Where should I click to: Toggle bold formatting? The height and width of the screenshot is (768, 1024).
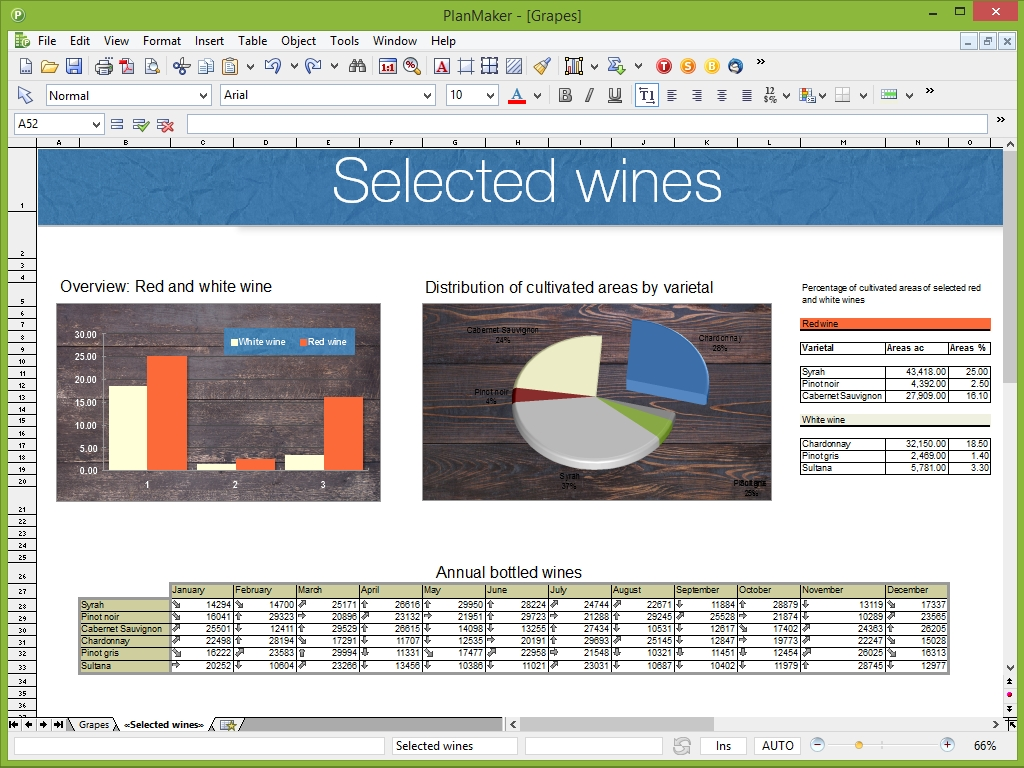pyautogui.click(x=566, y=95)
